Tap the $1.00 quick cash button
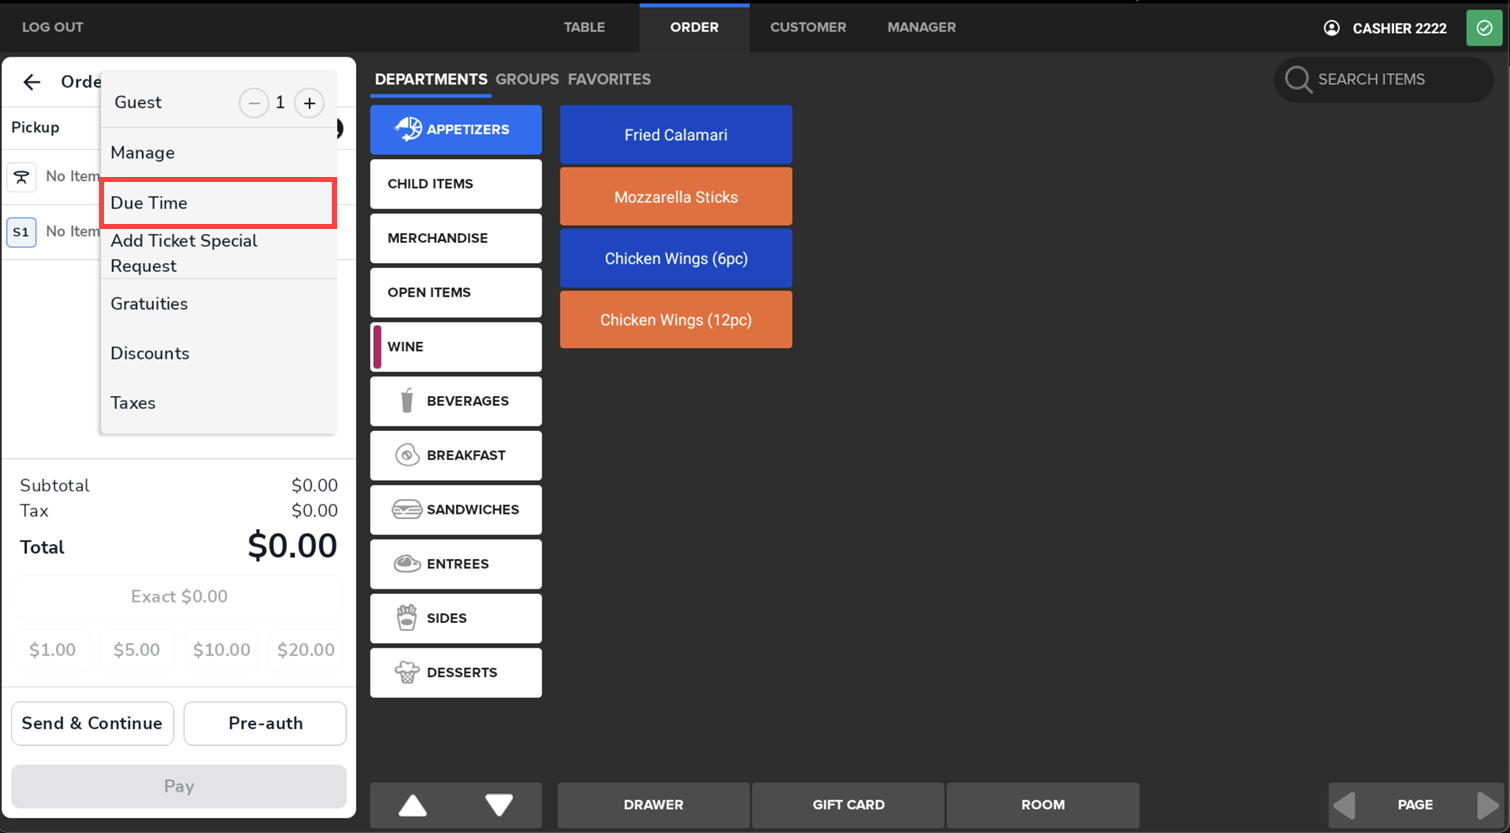The width and height of the screenshot is (1510, 833). (x=52, y=650)
